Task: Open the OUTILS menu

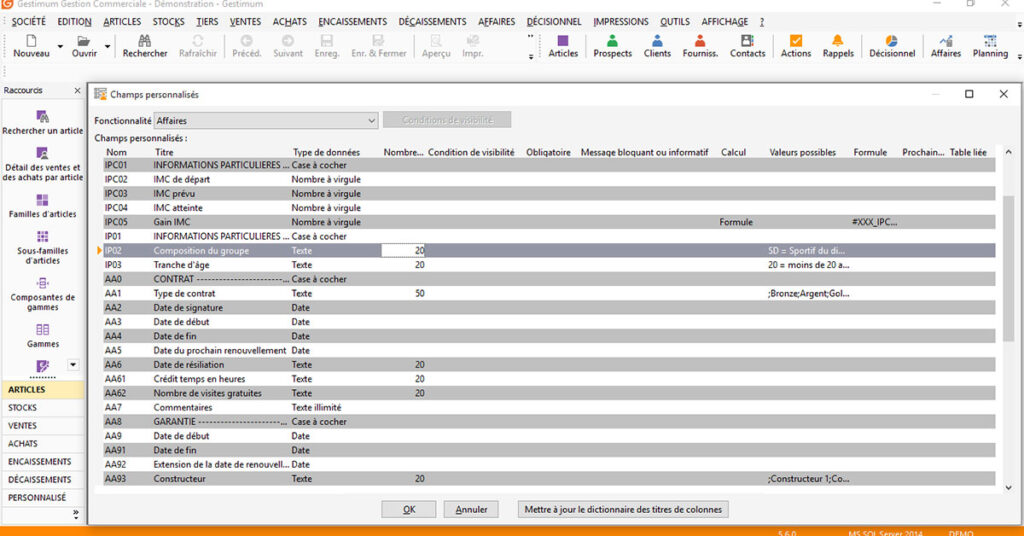Action: 674,22
